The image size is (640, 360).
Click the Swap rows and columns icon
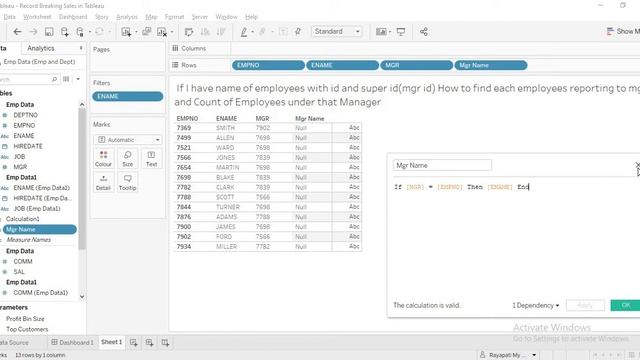189,32
